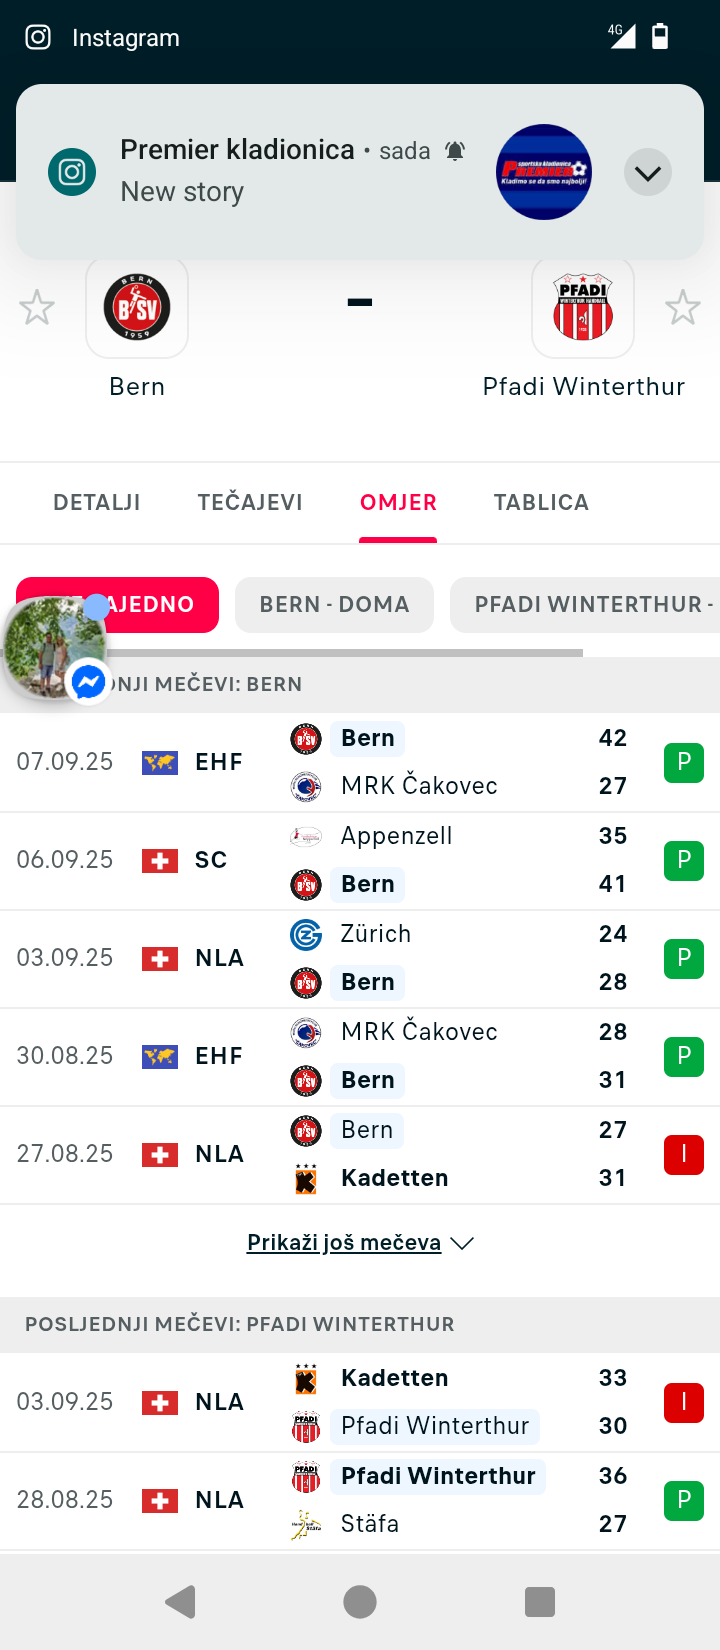The height and width of the screenshot is (1650, 720).
Task: Open the Premier kladionica story thumbnail
Action: (x=544, y=172)
